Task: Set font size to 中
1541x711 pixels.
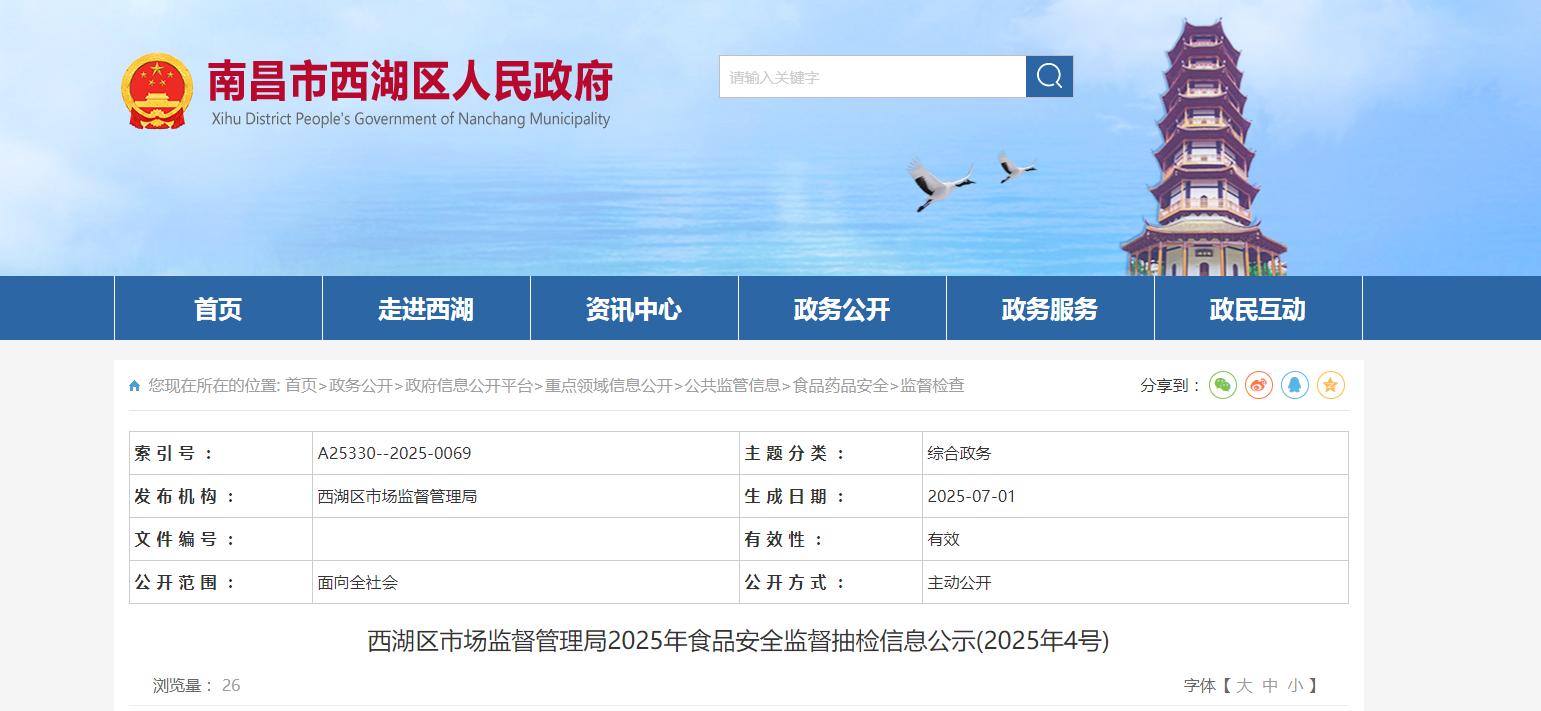Action: click(x=1270, y=686)
